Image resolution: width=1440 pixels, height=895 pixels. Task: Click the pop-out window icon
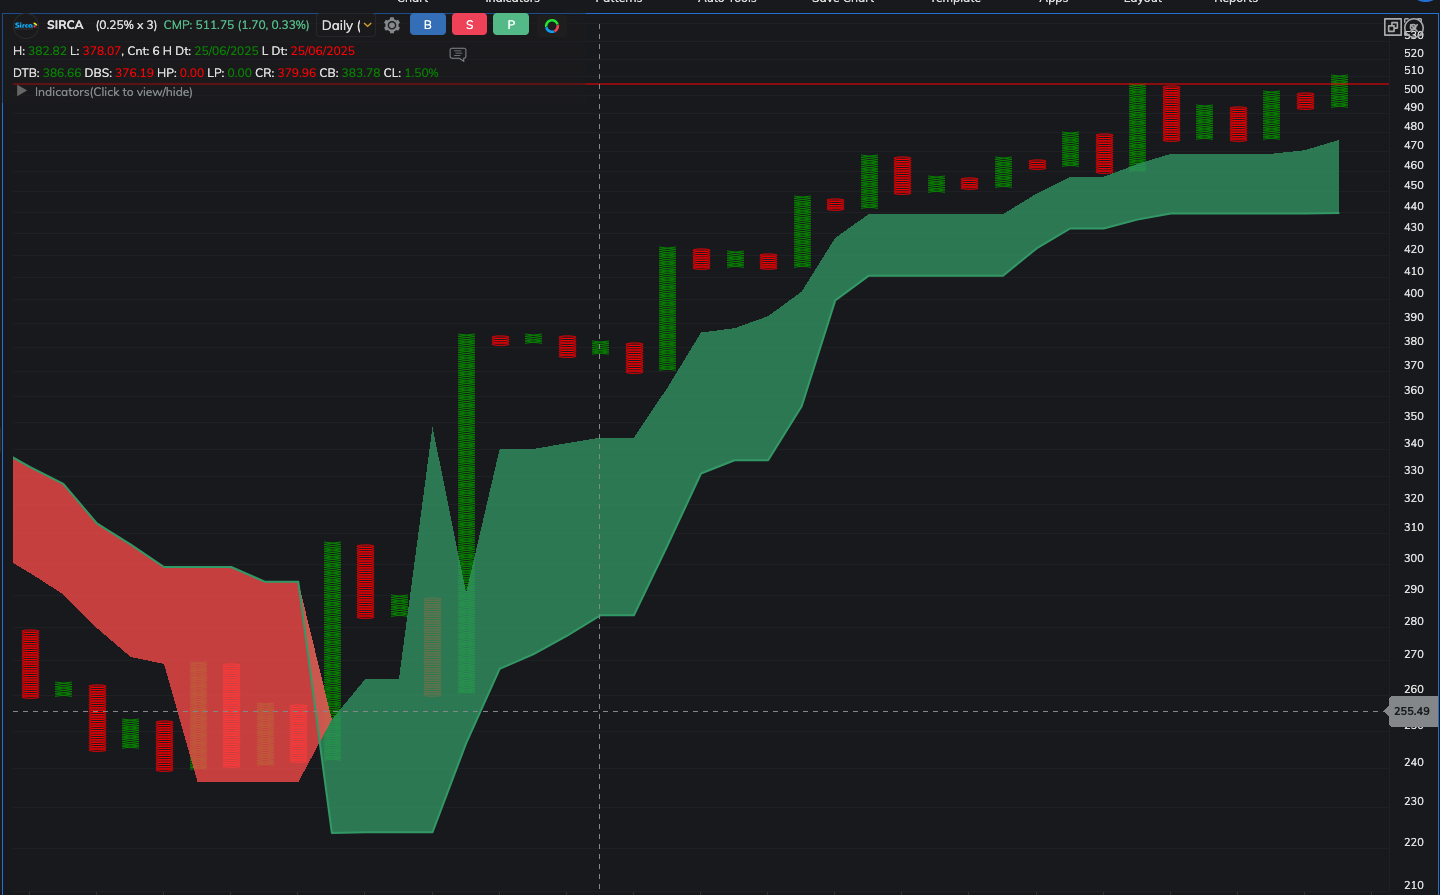(1392, 27)
